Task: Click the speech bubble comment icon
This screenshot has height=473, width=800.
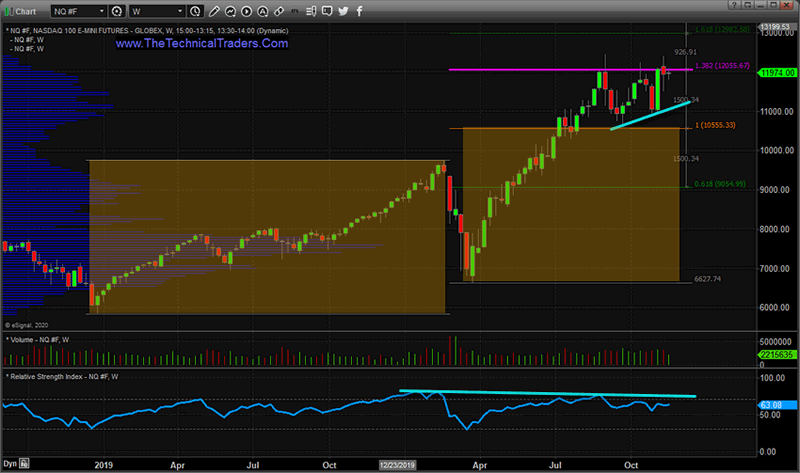Action: coord(327,11)
